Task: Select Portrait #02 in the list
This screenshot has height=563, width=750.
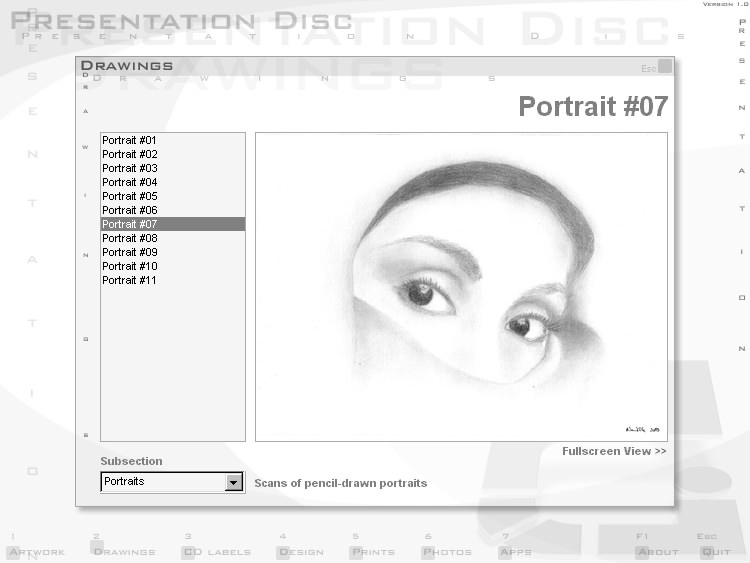Action: click(173, 154)
